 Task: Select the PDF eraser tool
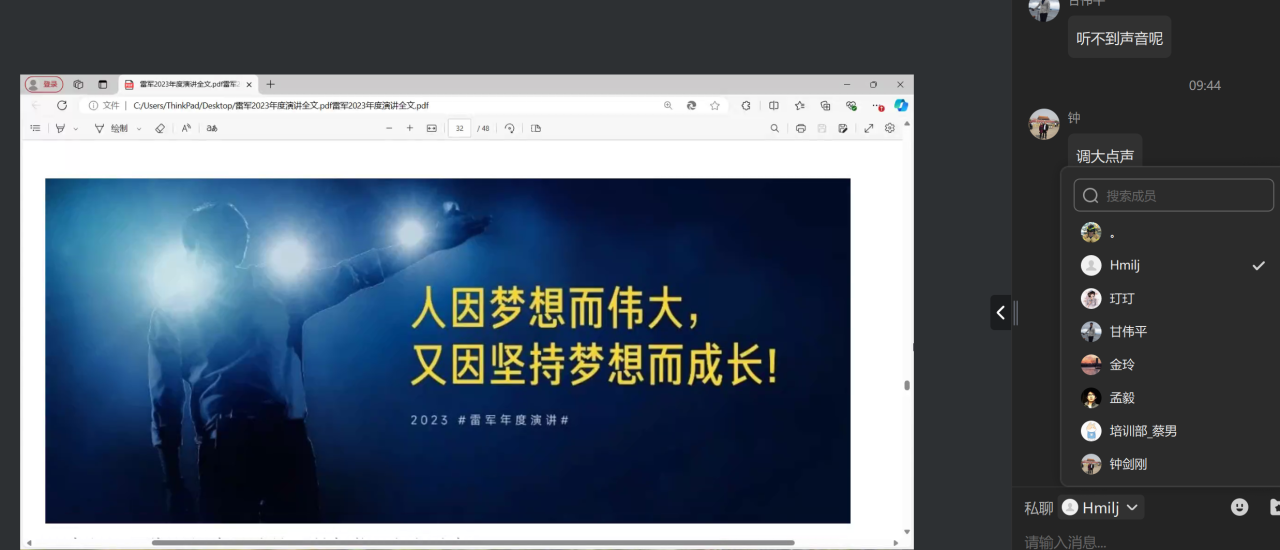tap(160, 128)
